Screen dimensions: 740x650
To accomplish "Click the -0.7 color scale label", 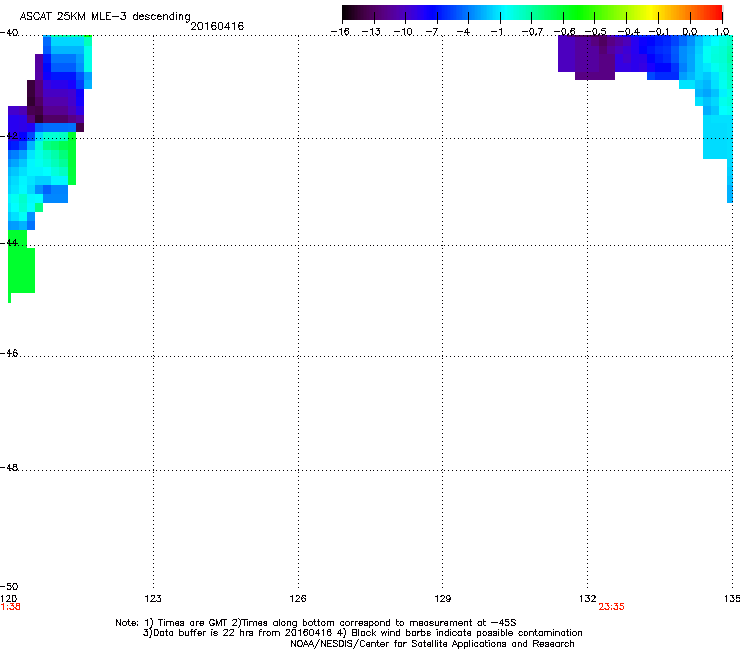I will (x=532, y=32).
